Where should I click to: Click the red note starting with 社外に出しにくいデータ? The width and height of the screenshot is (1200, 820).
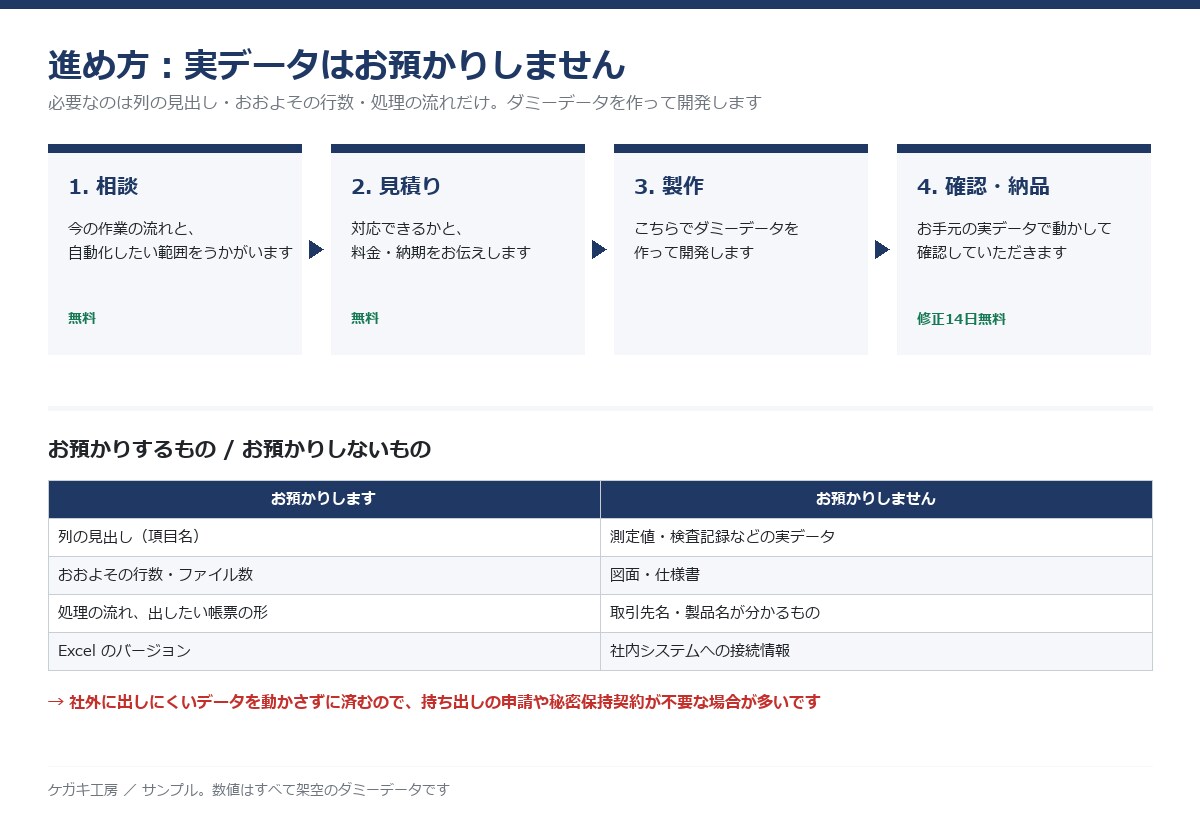point(434,702)
